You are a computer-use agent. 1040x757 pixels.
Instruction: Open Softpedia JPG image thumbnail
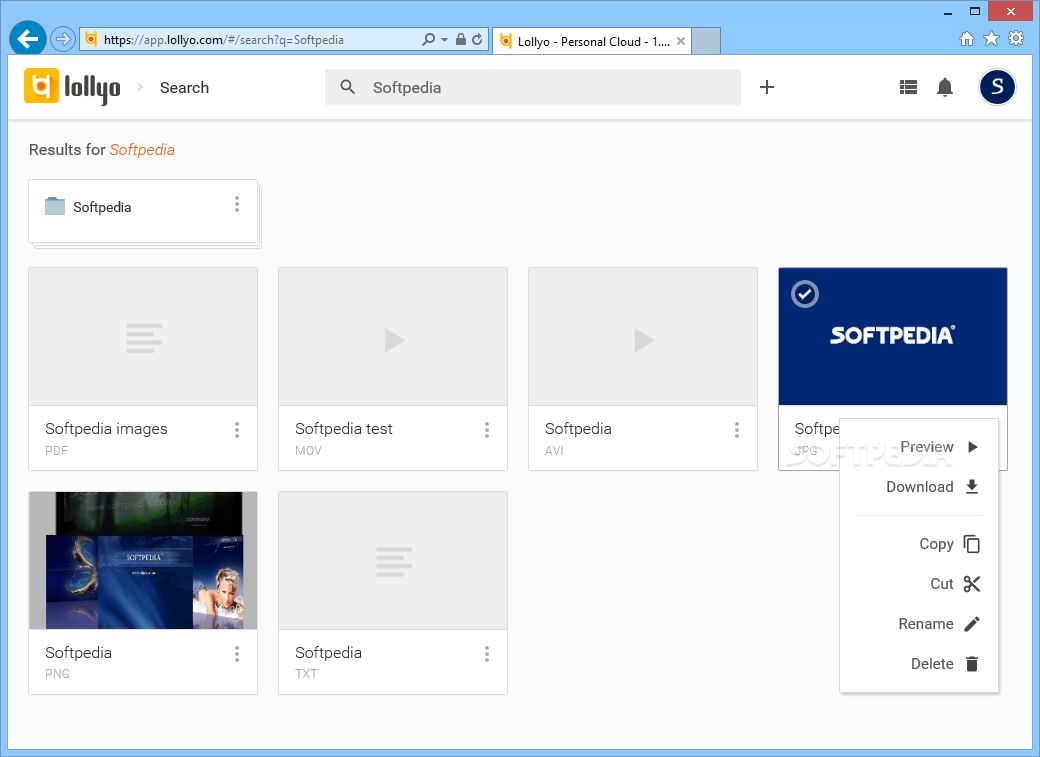pyautogui.click(x=893, y=337)
